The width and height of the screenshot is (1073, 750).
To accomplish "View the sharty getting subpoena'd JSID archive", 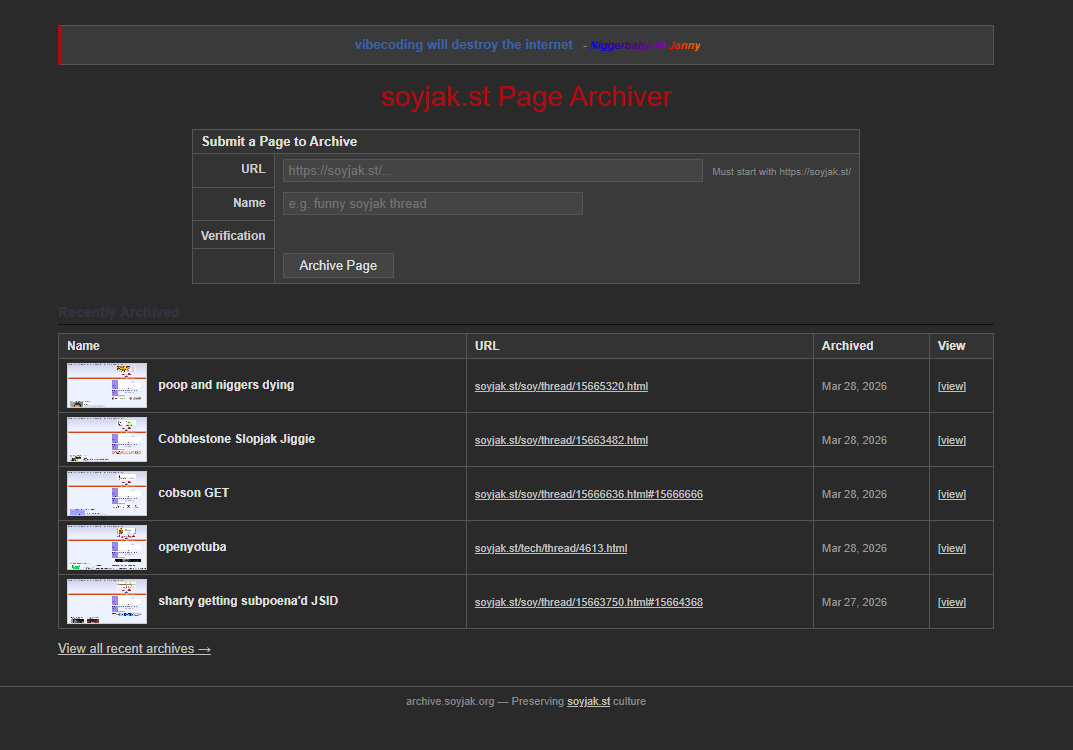I will point(951,602).
